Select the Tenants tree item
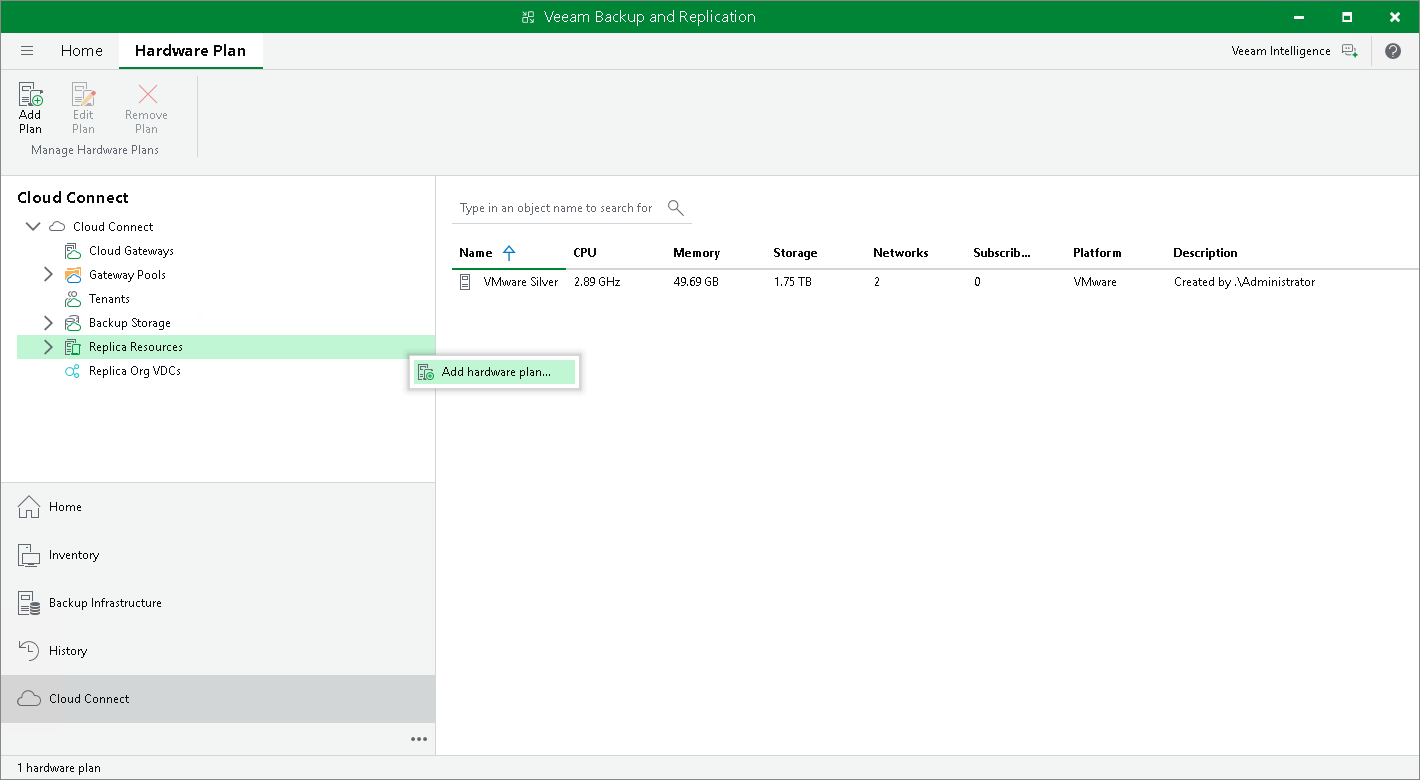Image resolution: width=1420 pixels, height=780 pixels. point(109,299)
